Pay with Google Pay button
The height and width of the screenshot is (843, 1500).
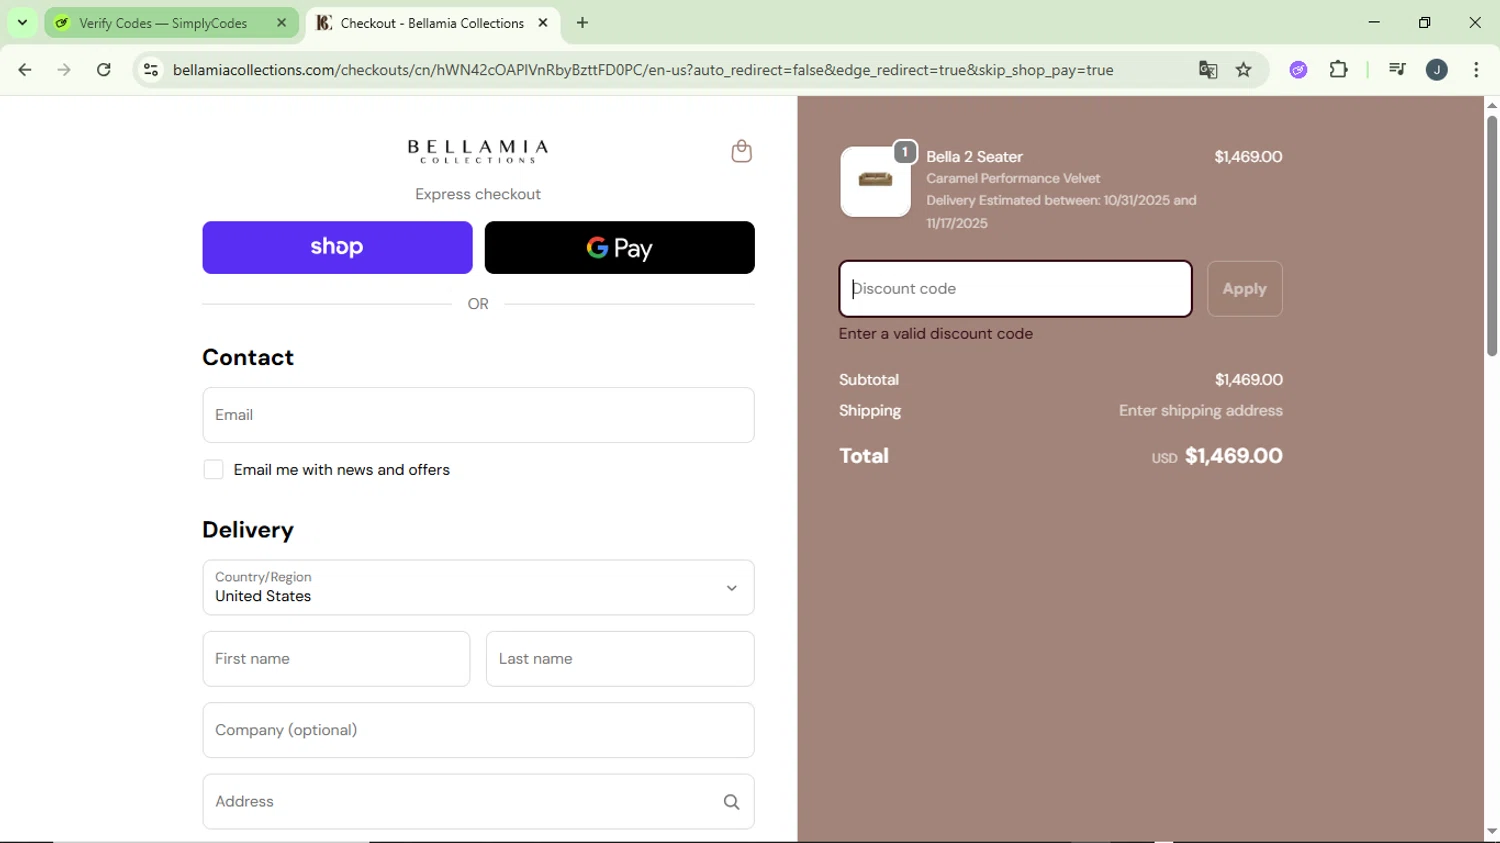pyautogui.click(x=620, y=248)
